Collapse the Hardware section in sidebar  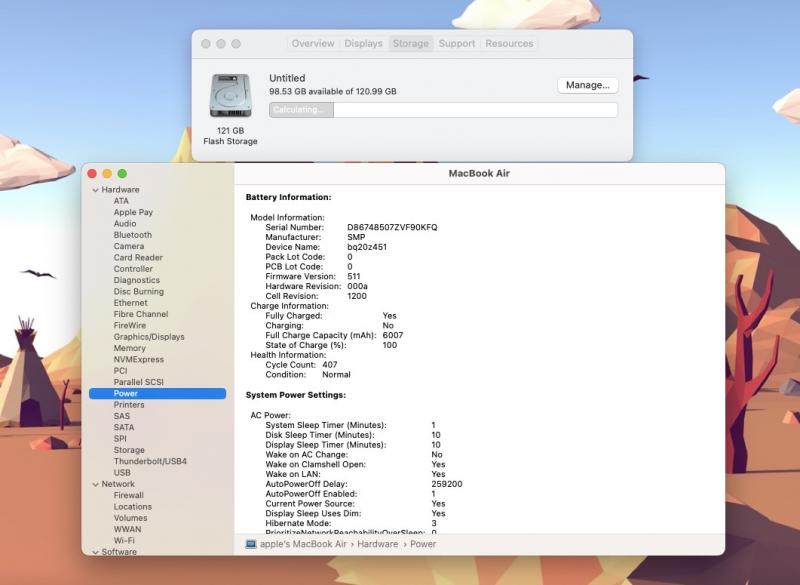[95, 190]
